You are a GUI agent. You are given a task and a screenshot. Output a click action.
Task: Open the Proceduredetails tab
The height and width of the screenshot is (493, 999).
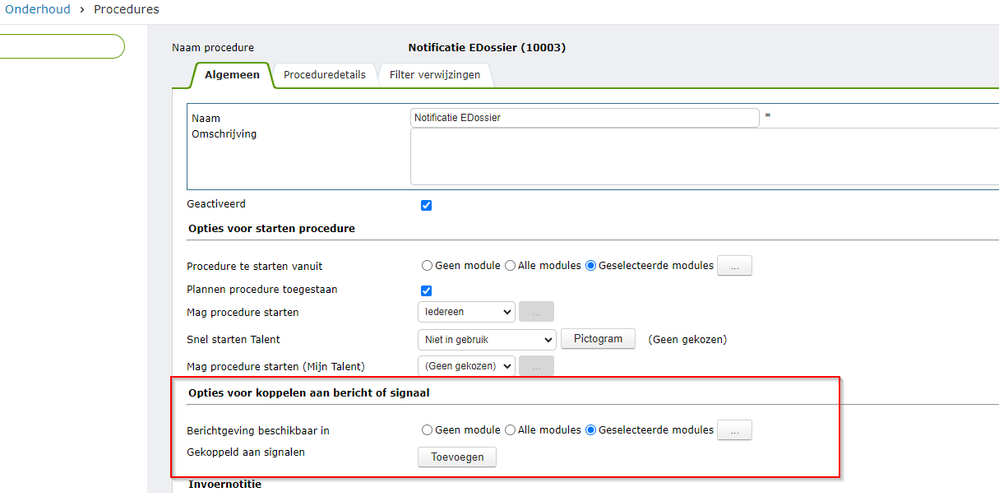(x=325, y=75)
